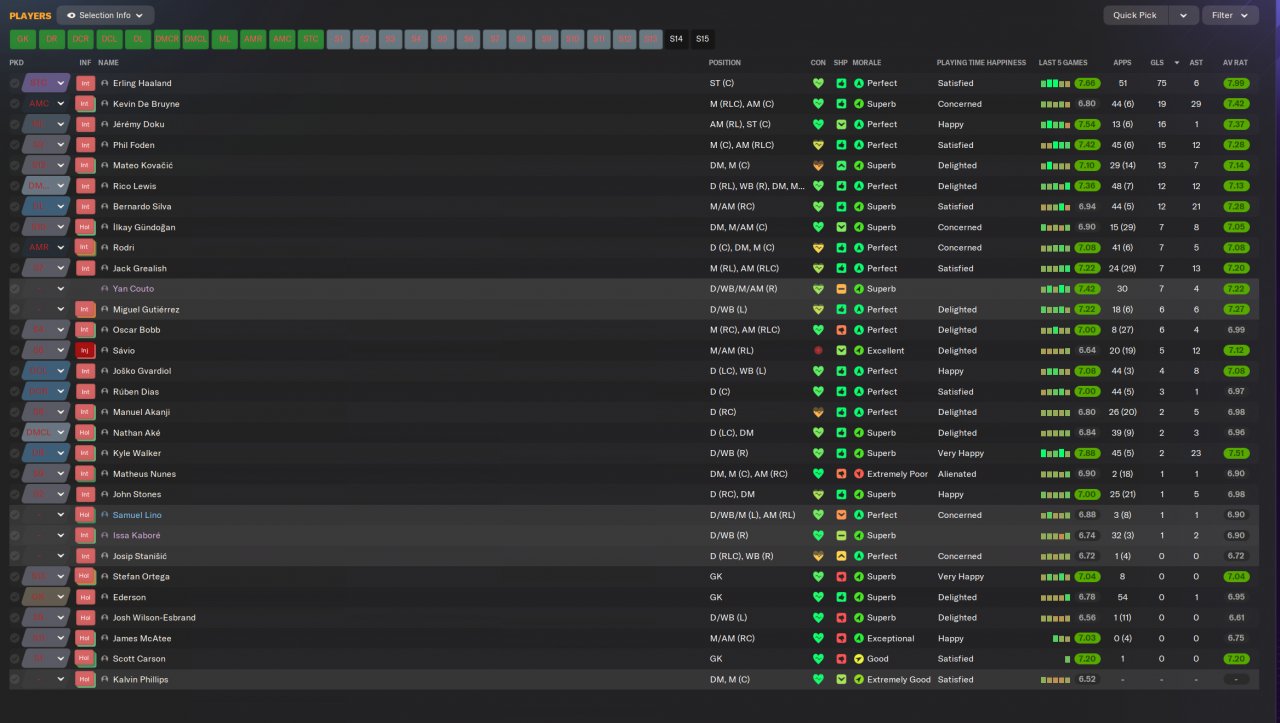
Task: Click Ederson's morale icon
Action: coord(858,597)
